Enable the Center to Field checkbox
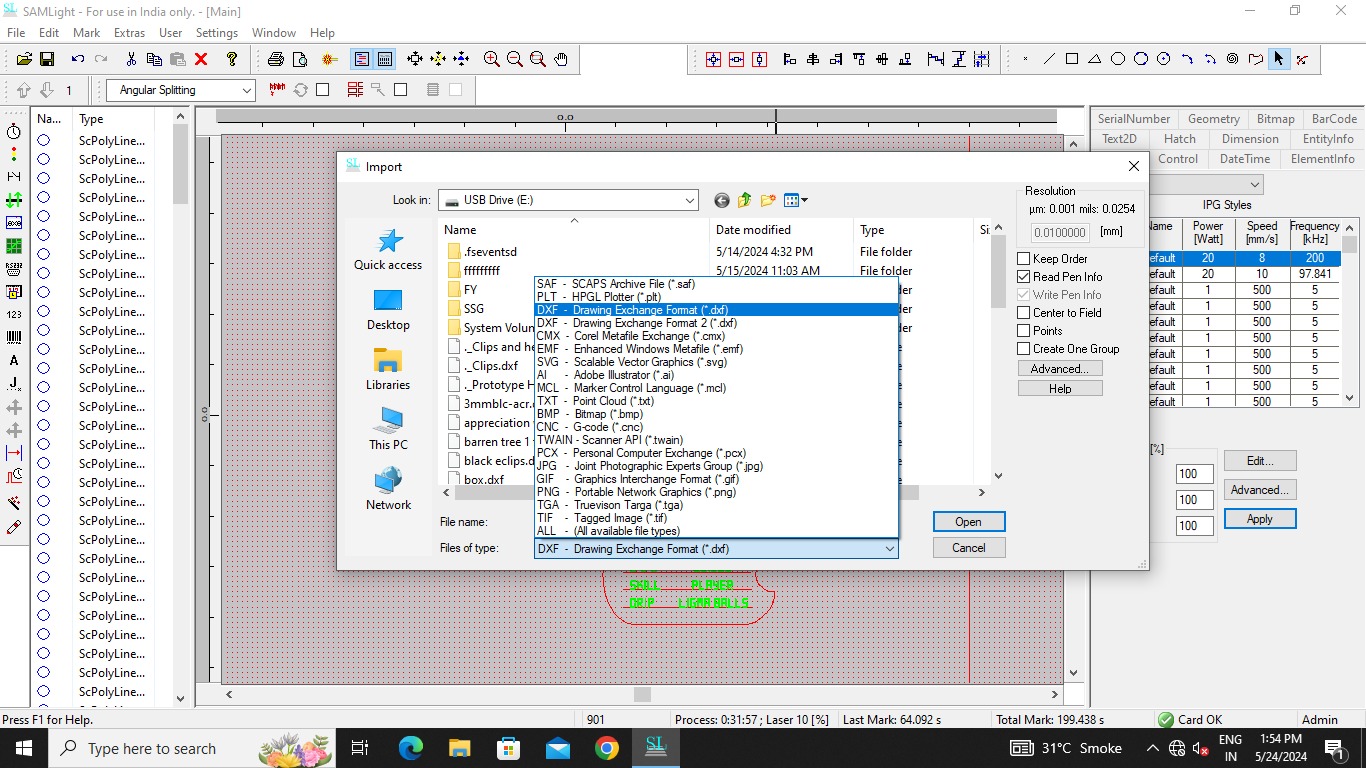The image size is (1366, 768). pos(1023,313)
